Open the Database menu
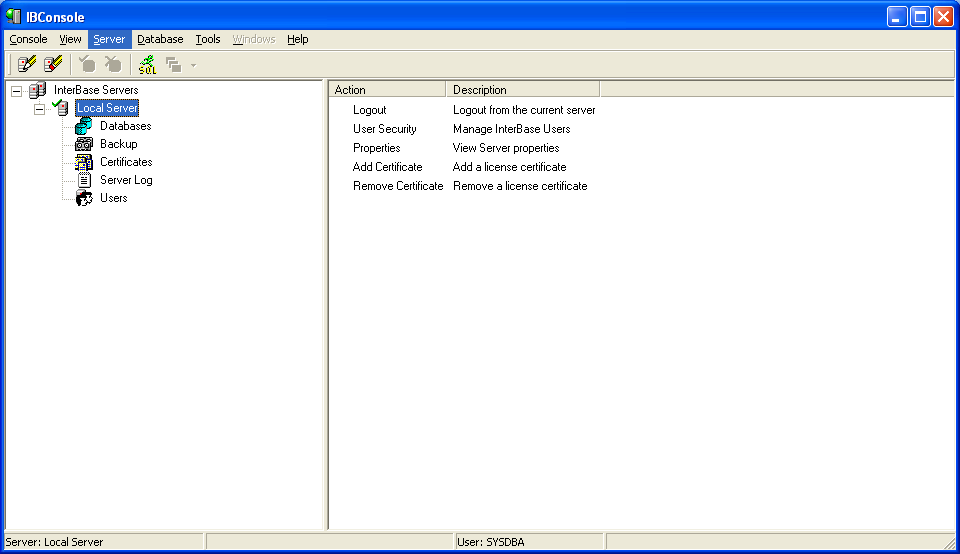Viewport: 960px width, 554px height. [x=160, y=39]
